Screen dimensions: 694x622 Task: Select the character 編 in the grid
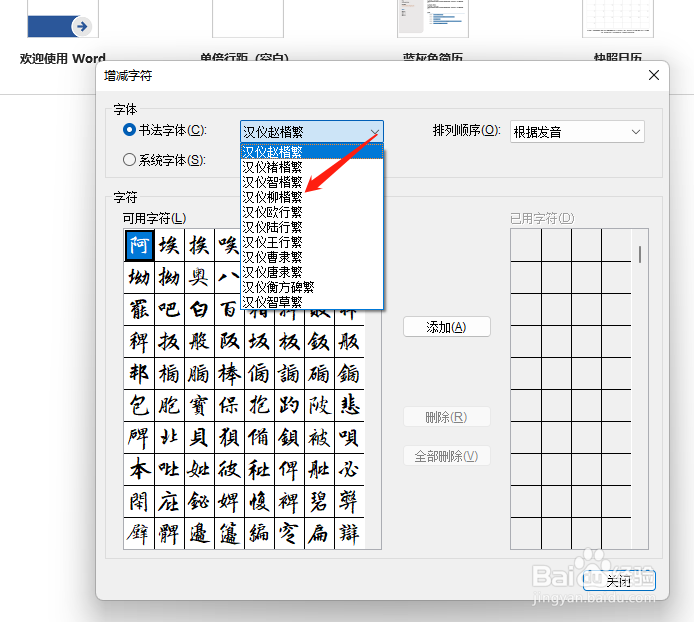[259, 533]
